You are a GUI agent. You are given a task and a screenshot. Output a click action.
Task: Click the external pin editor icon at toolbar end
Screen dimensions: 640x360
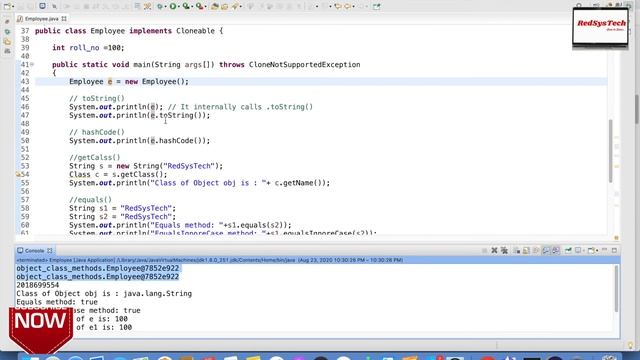click(376, 6)
